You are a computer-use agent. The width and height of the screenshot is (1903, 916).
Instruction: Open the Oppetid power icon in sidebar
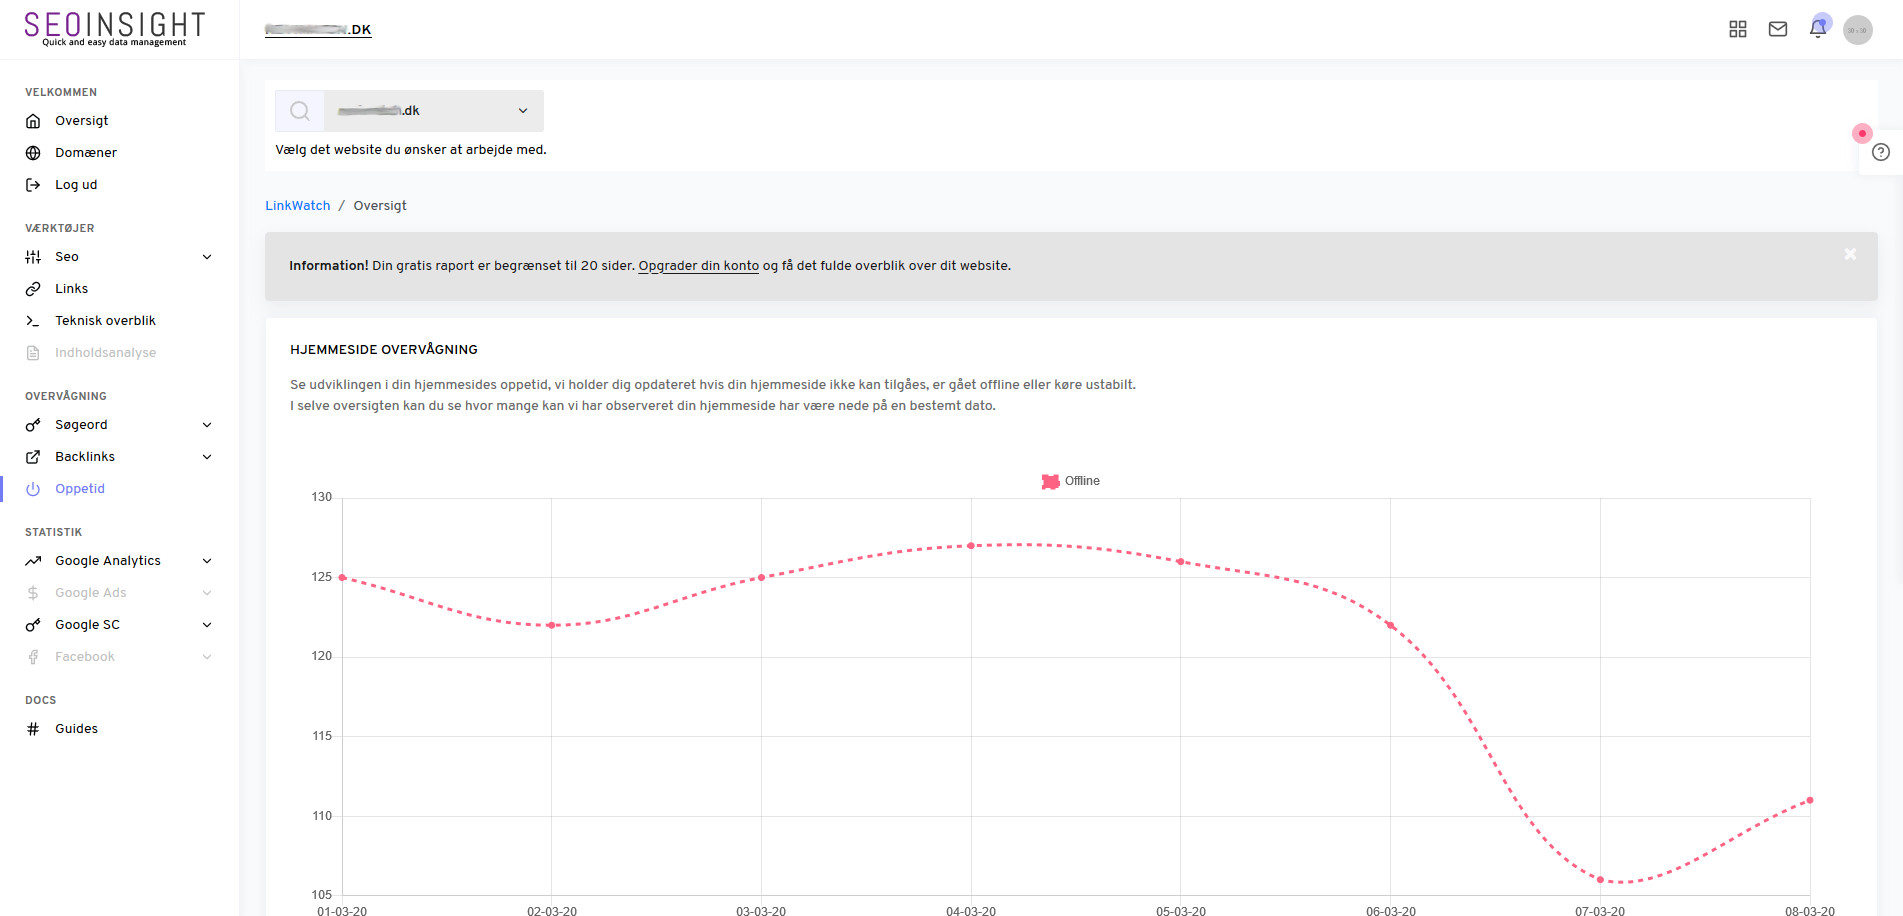(33, 489)
